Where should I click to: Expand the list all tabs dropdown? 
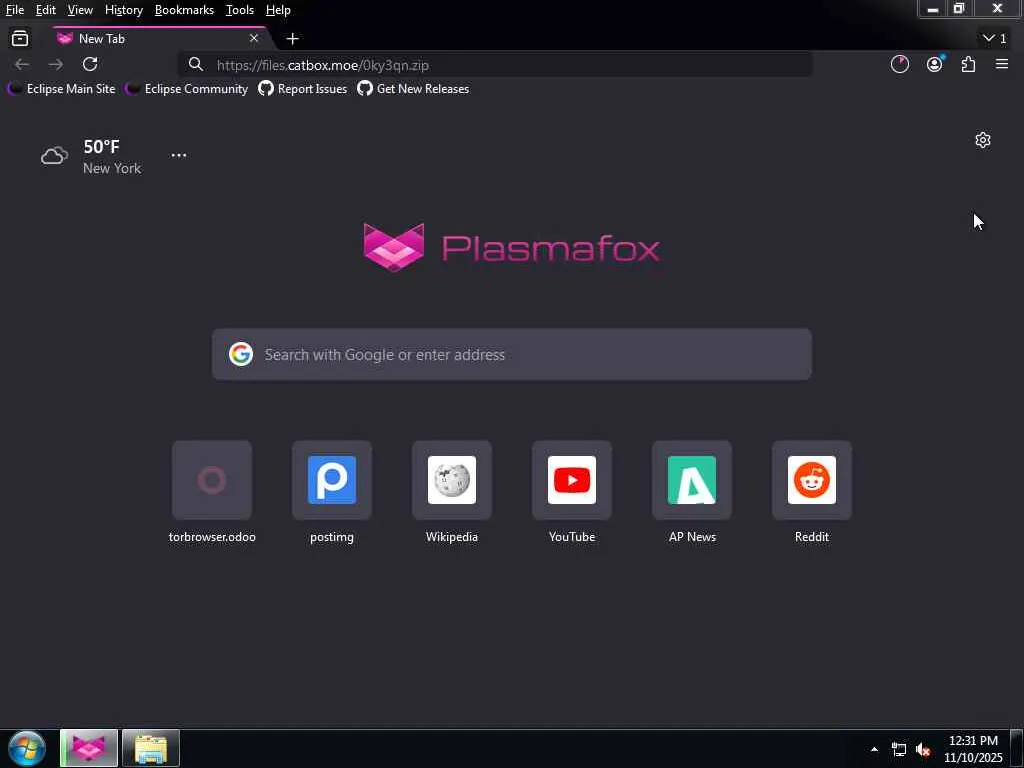pos(995,39)
